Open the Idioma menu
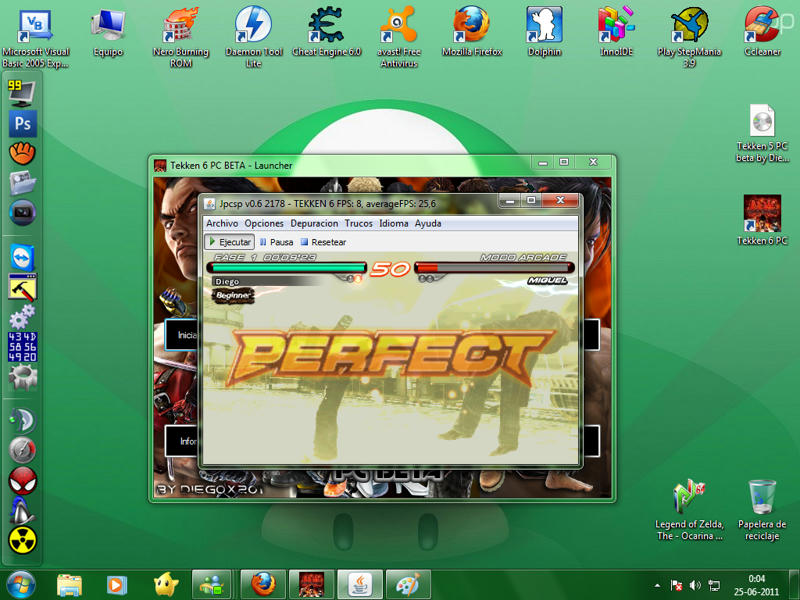Image resolution: width=800 pixels, height=600 pixels. click(393, 223)
